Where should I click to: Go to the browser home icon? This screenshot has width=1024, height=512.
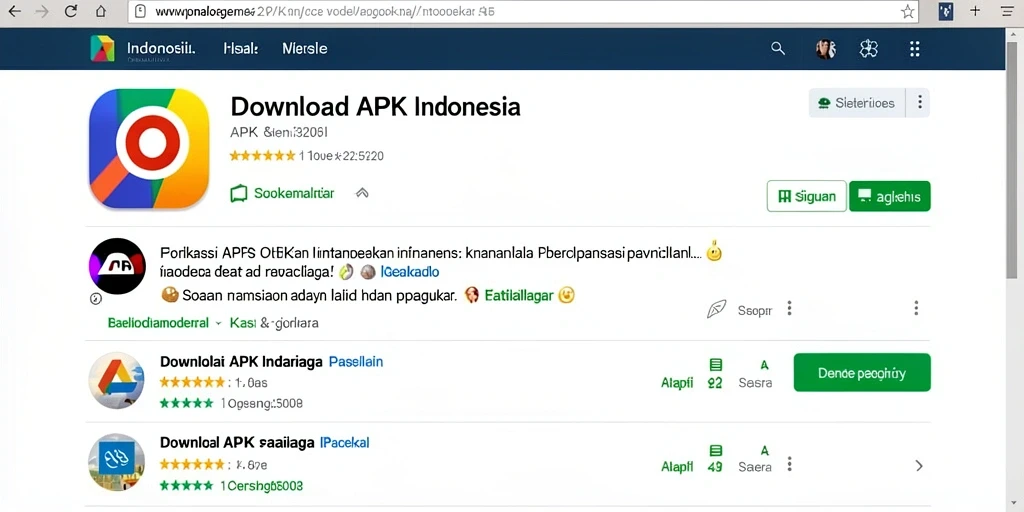[x=101, y=11]
